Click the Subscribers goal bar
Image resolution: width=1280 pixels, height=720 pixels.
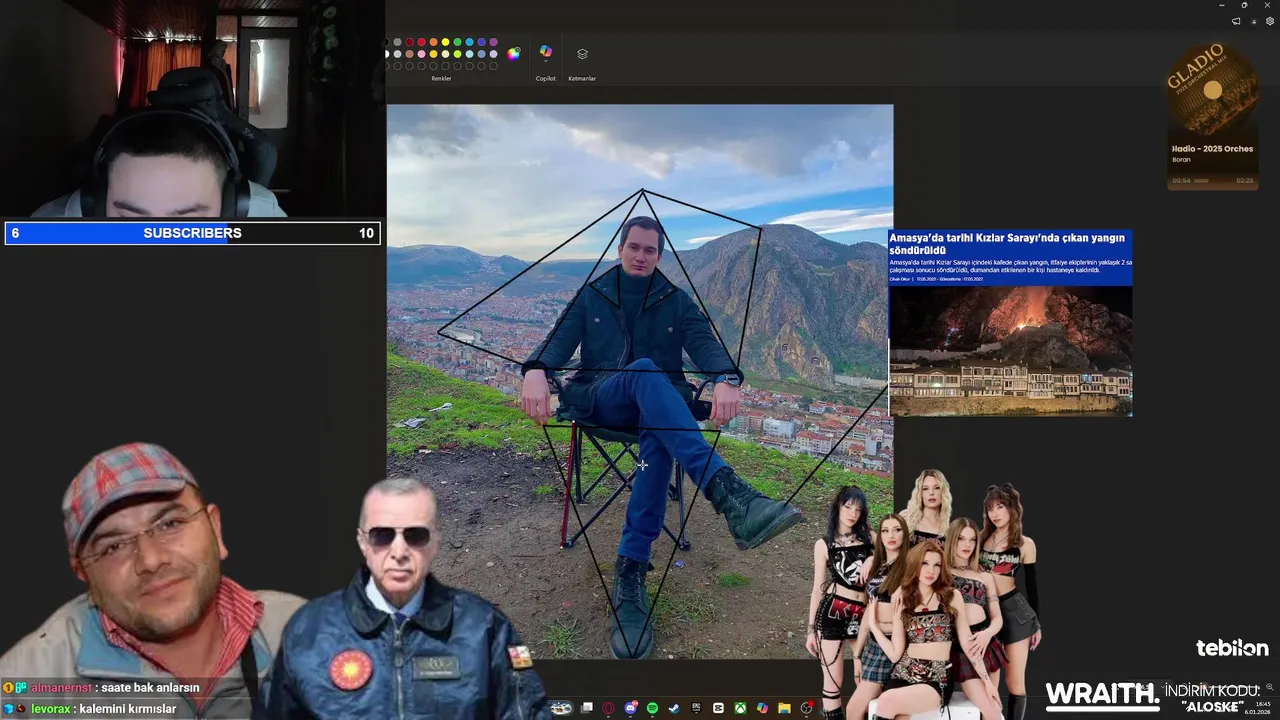click(192, 233)
